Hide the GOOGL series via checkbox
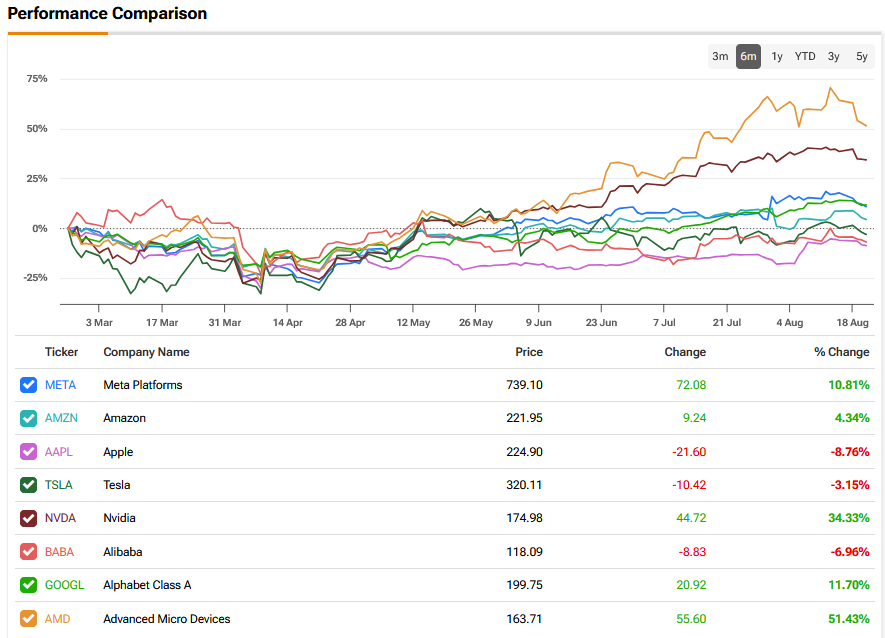885x638 pixels. [28, 585]
